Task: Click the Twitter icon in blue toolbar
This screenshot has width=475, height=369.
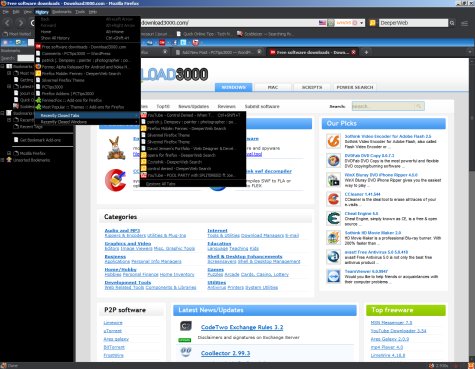Action: (183, 43)
